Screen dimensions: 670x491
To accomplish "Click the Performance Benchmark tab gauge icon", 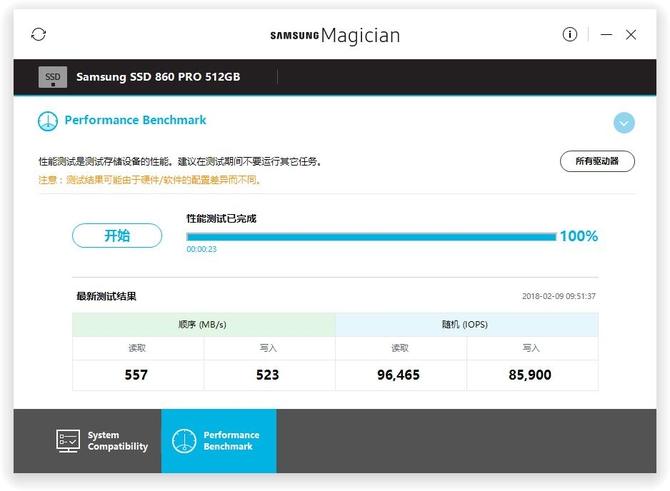I will [x=184, y=441].
